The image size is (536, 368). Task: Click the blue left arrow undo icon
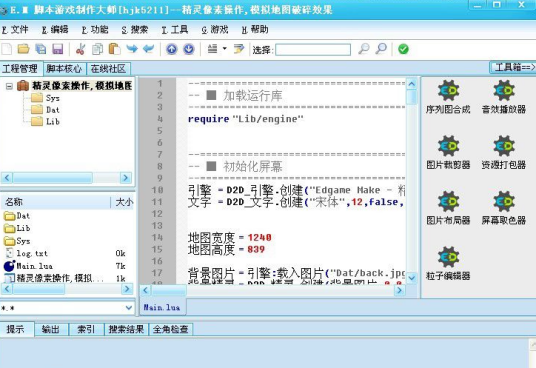tap(149, 49)
